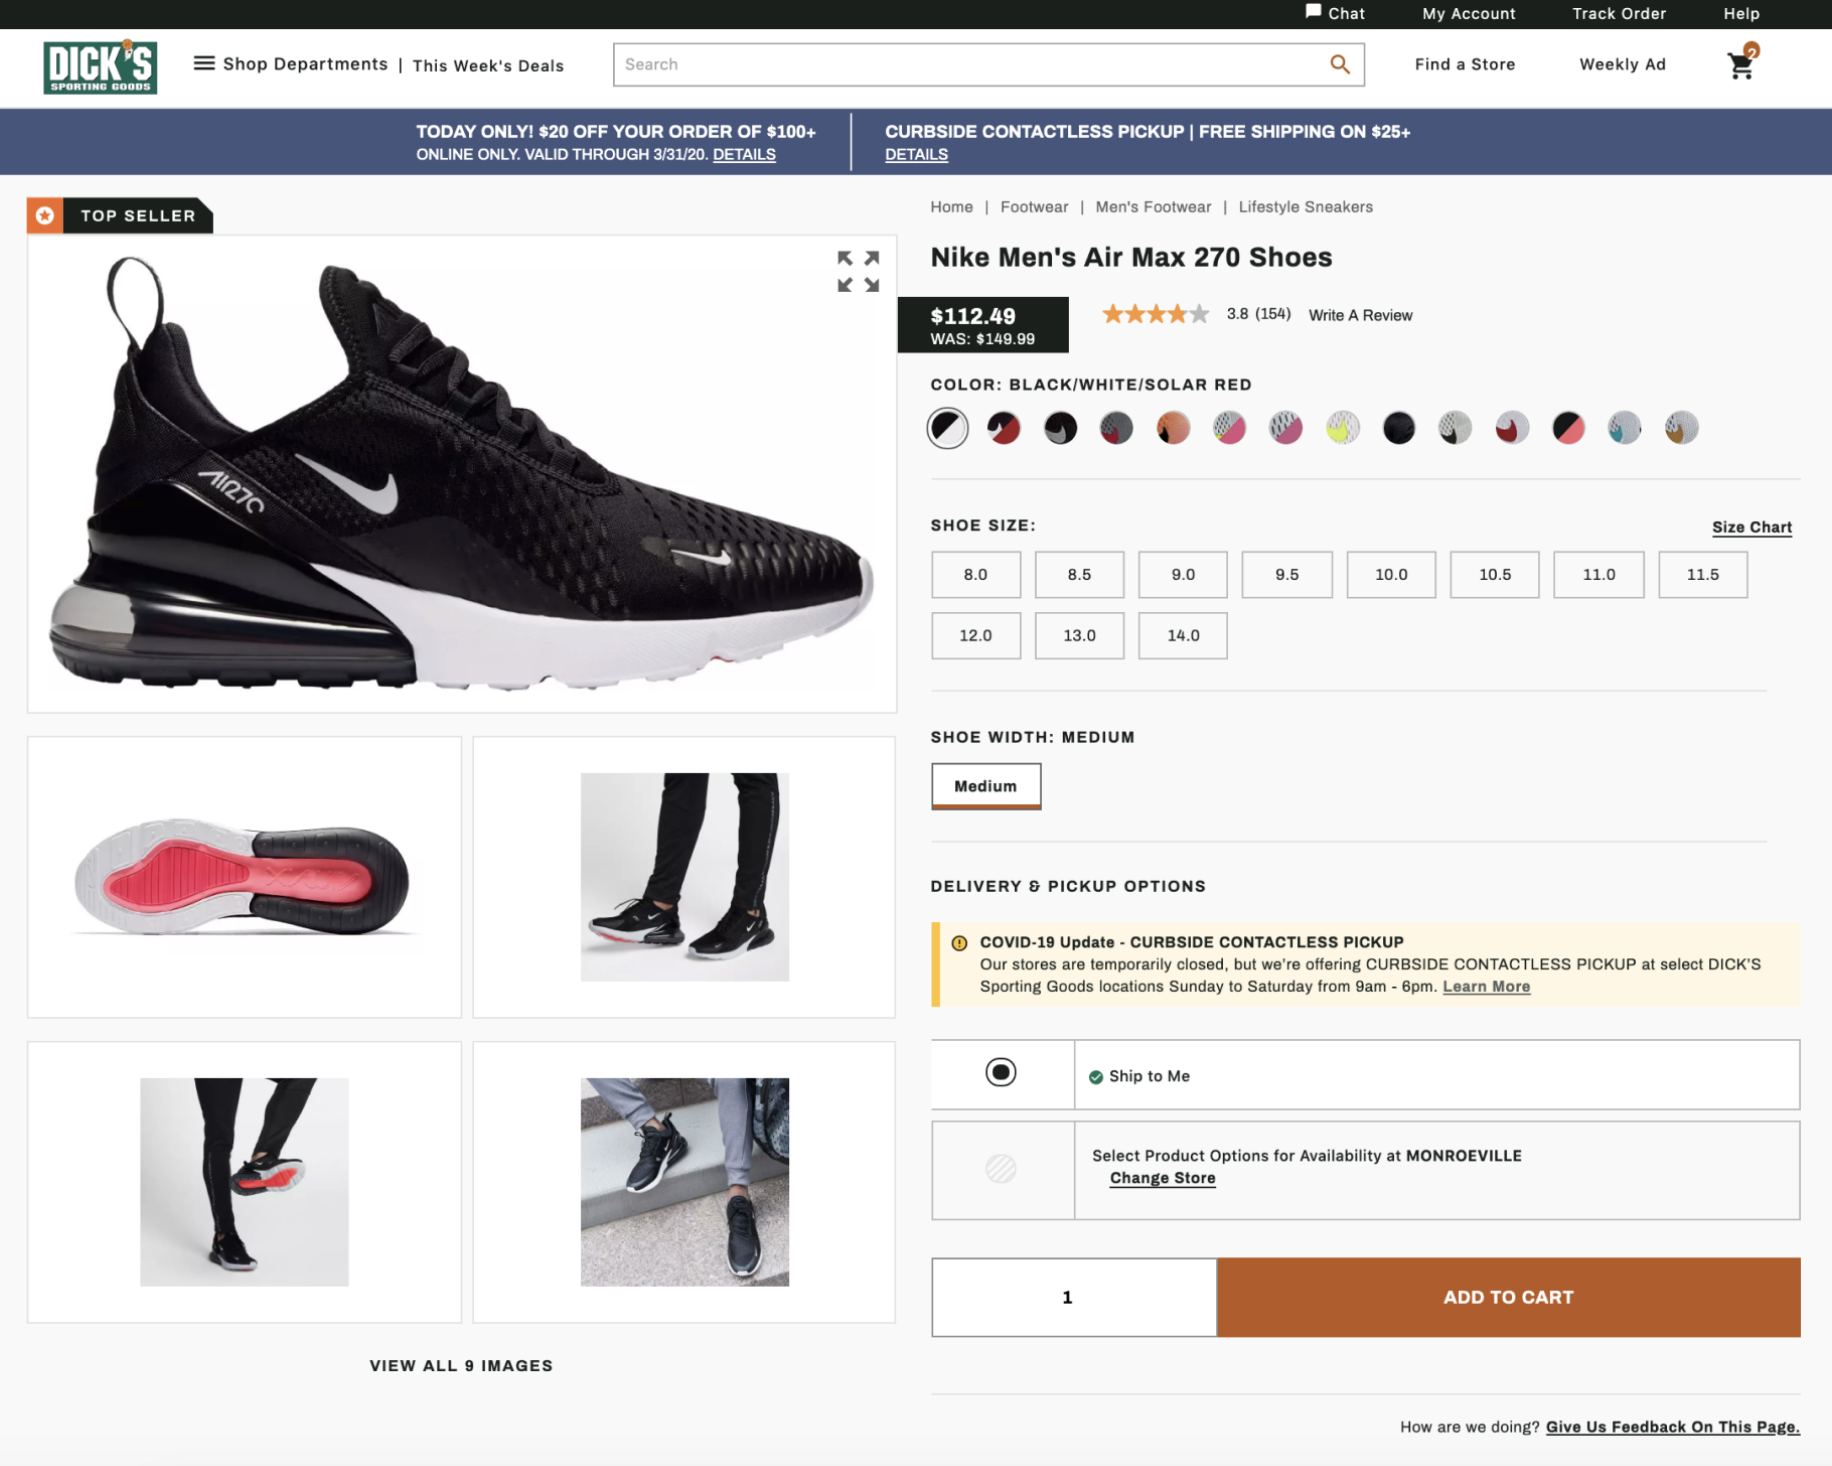The width and height of the screenshot is (1832, 1466).
Task: Open the thumbnail of legs wearing black pants
Action: tap(684, 877)
